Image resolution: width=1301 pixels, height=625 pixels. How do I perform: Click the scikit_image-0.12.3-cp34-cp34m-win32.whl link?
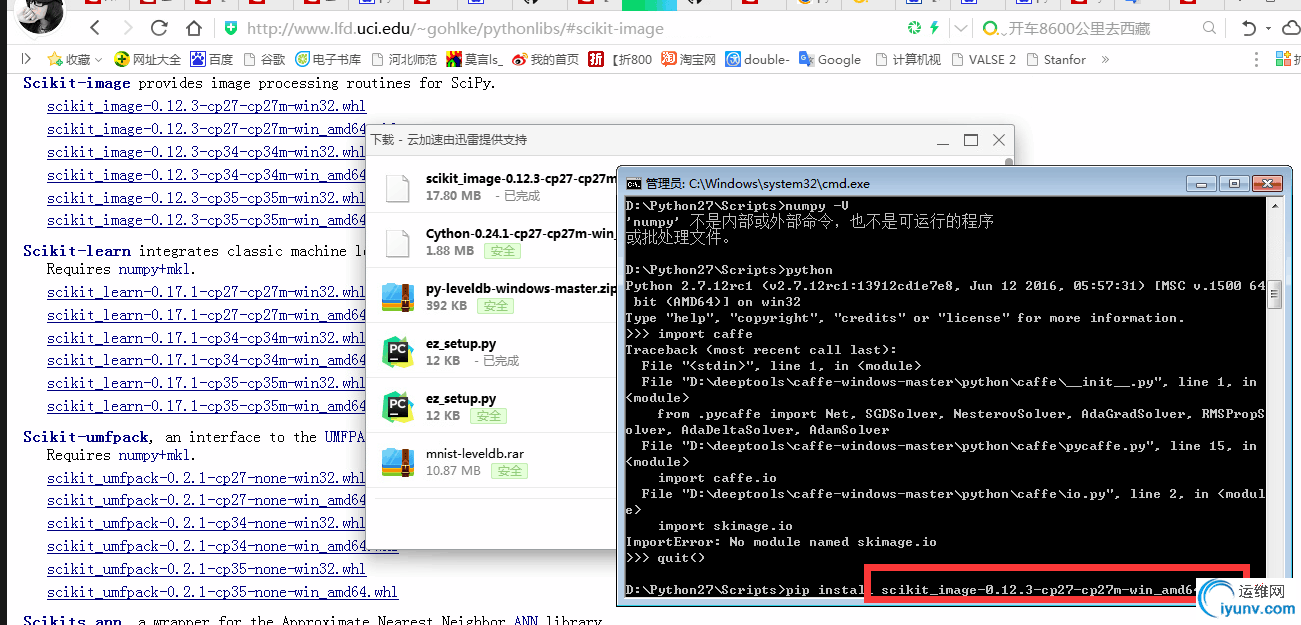[206, 152]
